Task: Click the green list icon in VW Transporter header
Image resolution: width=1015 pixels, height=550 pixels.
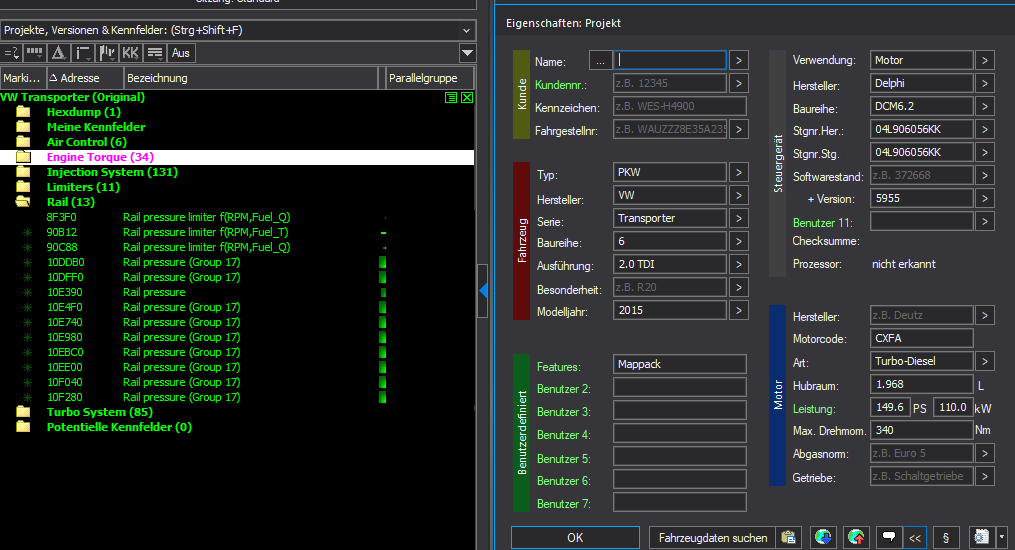Action: pos(452,98)
